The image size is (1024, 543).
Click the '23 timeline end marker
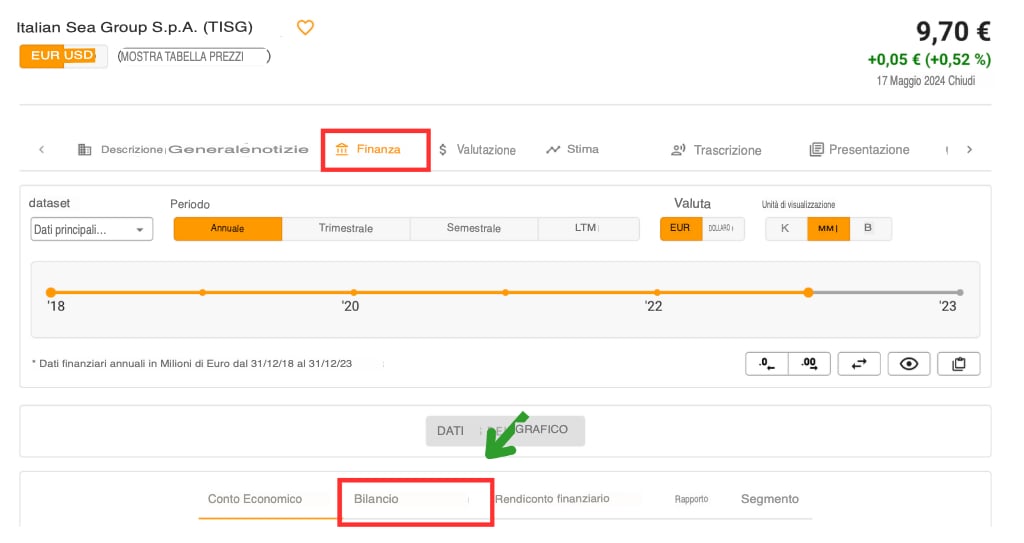coord(960,292)
